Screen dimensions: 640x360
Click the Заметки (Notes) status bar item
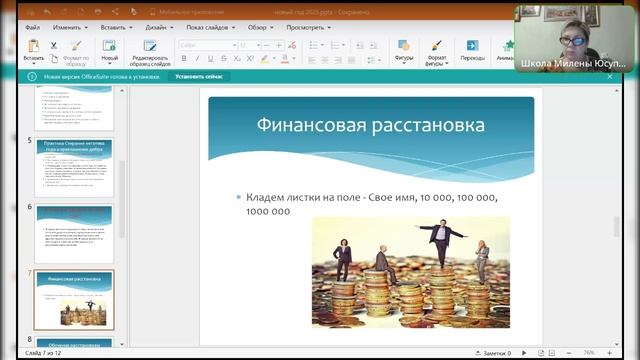(493, 353)
